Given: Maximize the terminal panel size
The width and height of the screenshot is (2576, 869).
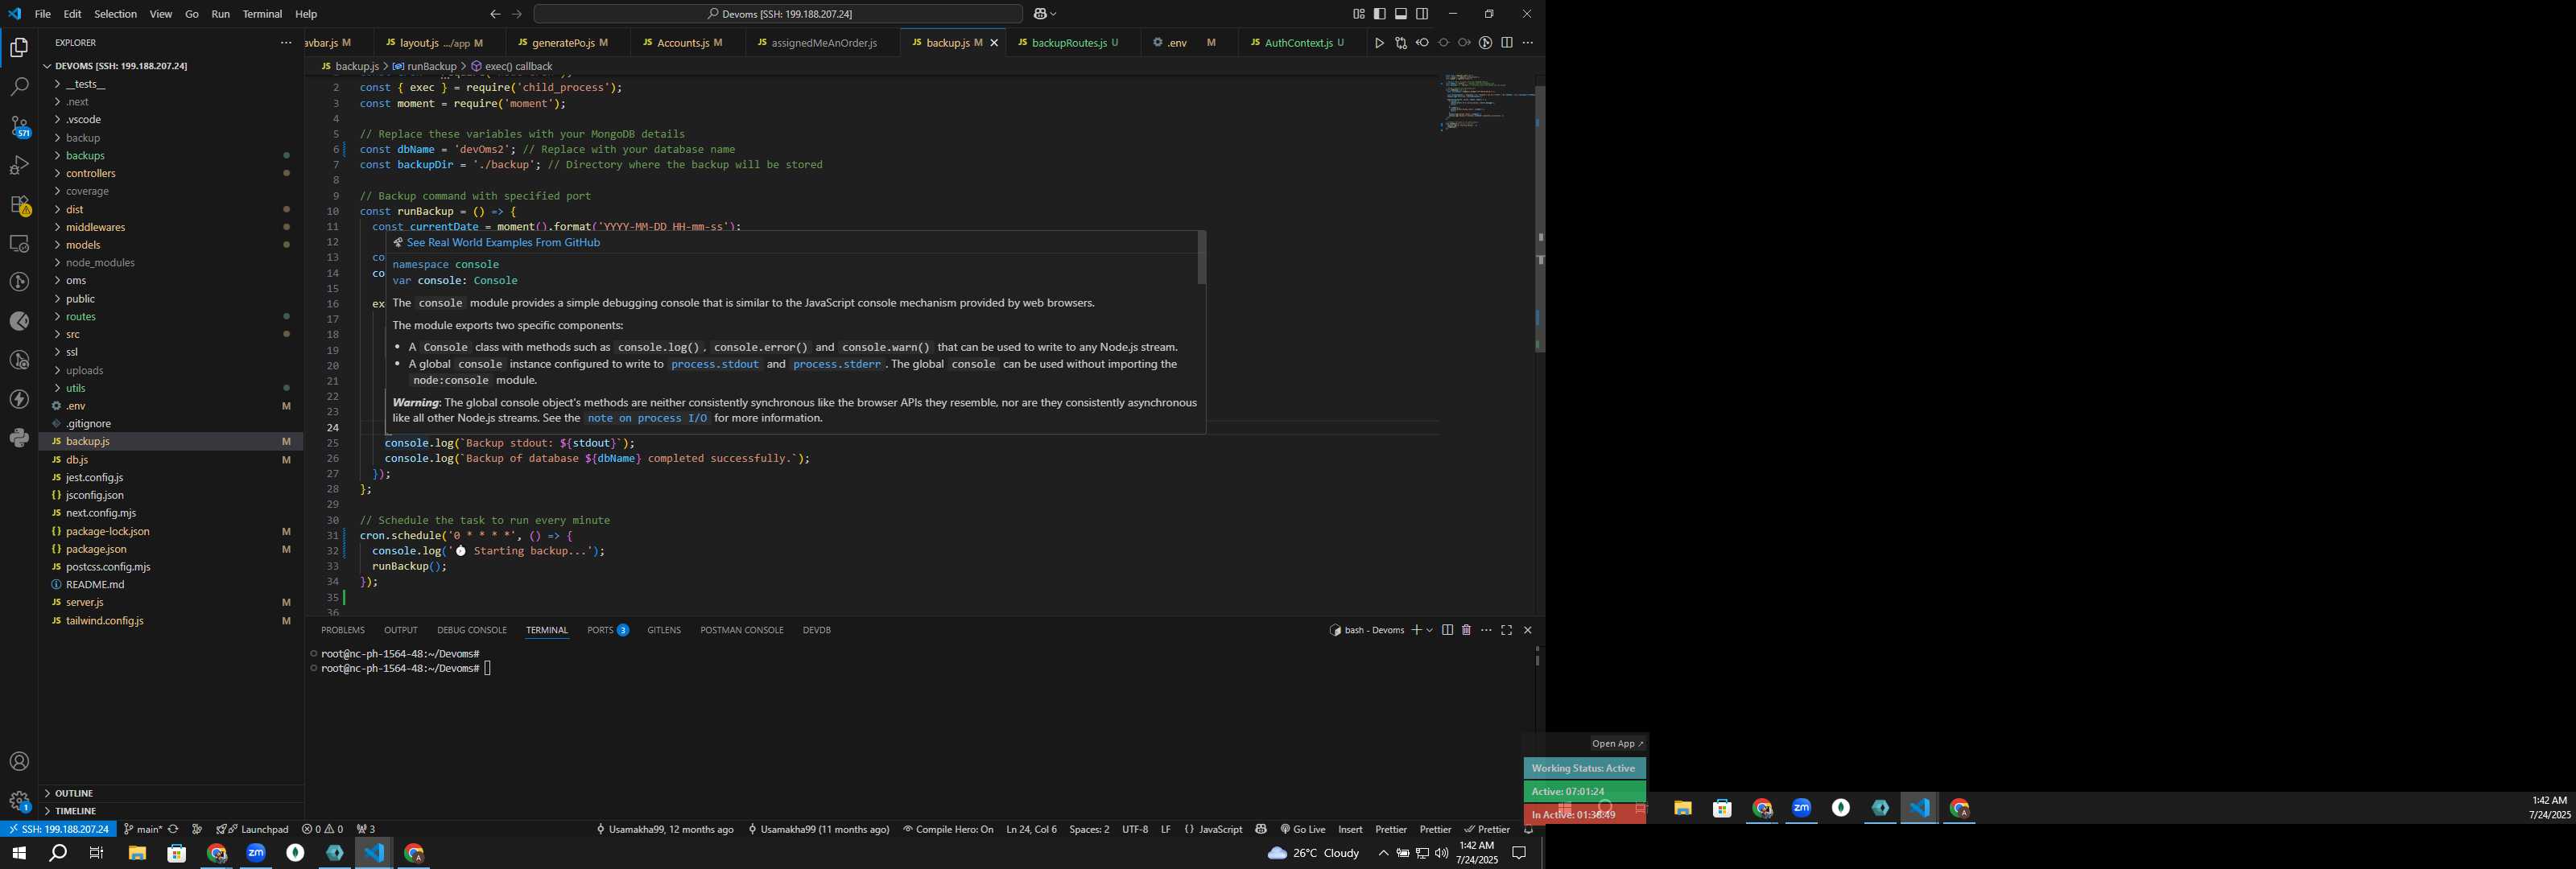Looking at the screenshot, I should pyautogui.click(x=1507, y=630).
